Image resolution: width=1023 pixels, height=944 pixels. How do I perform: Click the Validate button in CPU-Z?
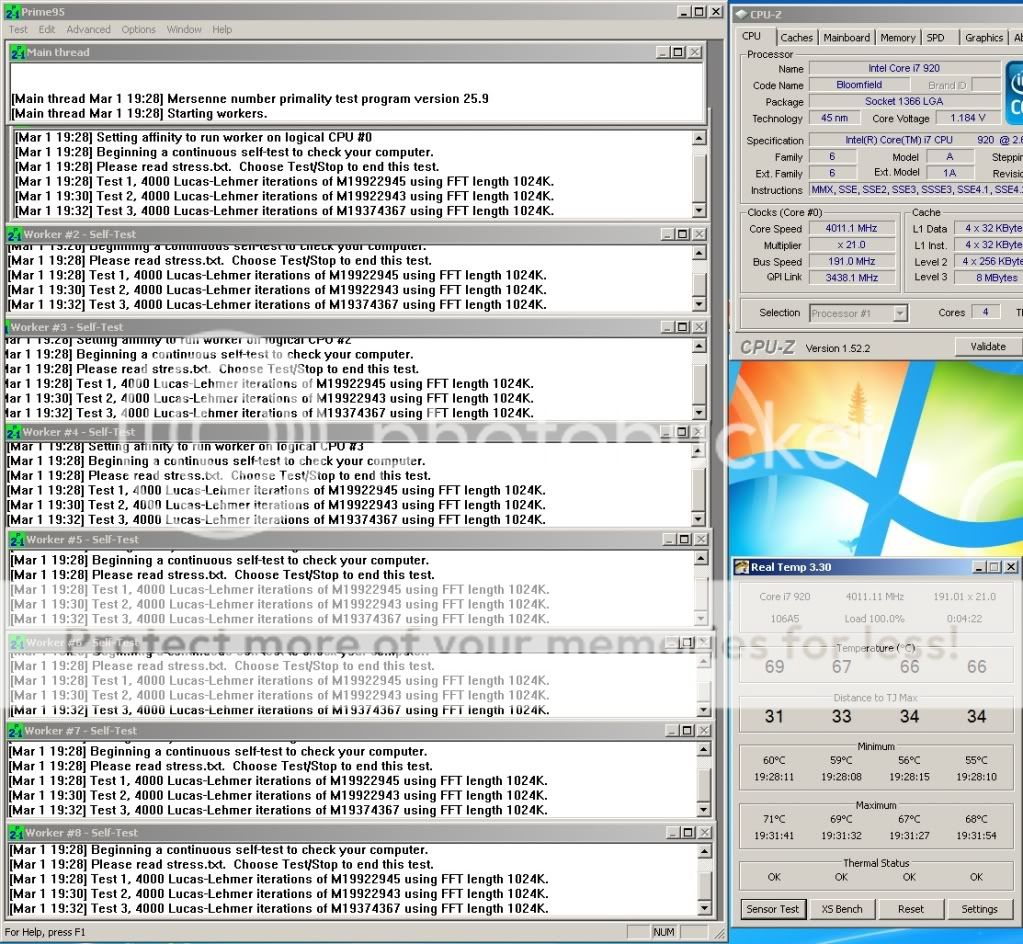pos(988,346)
